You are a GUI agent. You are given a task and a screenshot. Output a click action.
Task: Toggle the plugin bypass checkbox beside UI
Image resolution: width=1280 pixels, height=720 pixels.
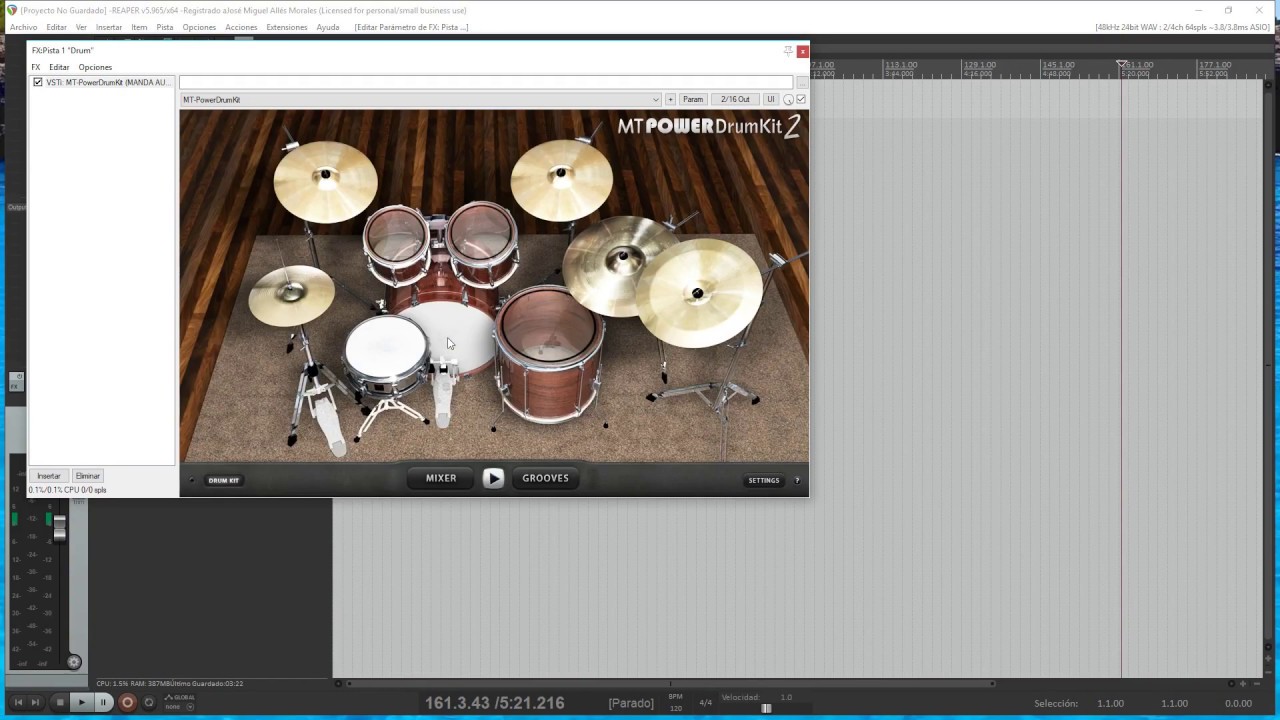[800, 100]
